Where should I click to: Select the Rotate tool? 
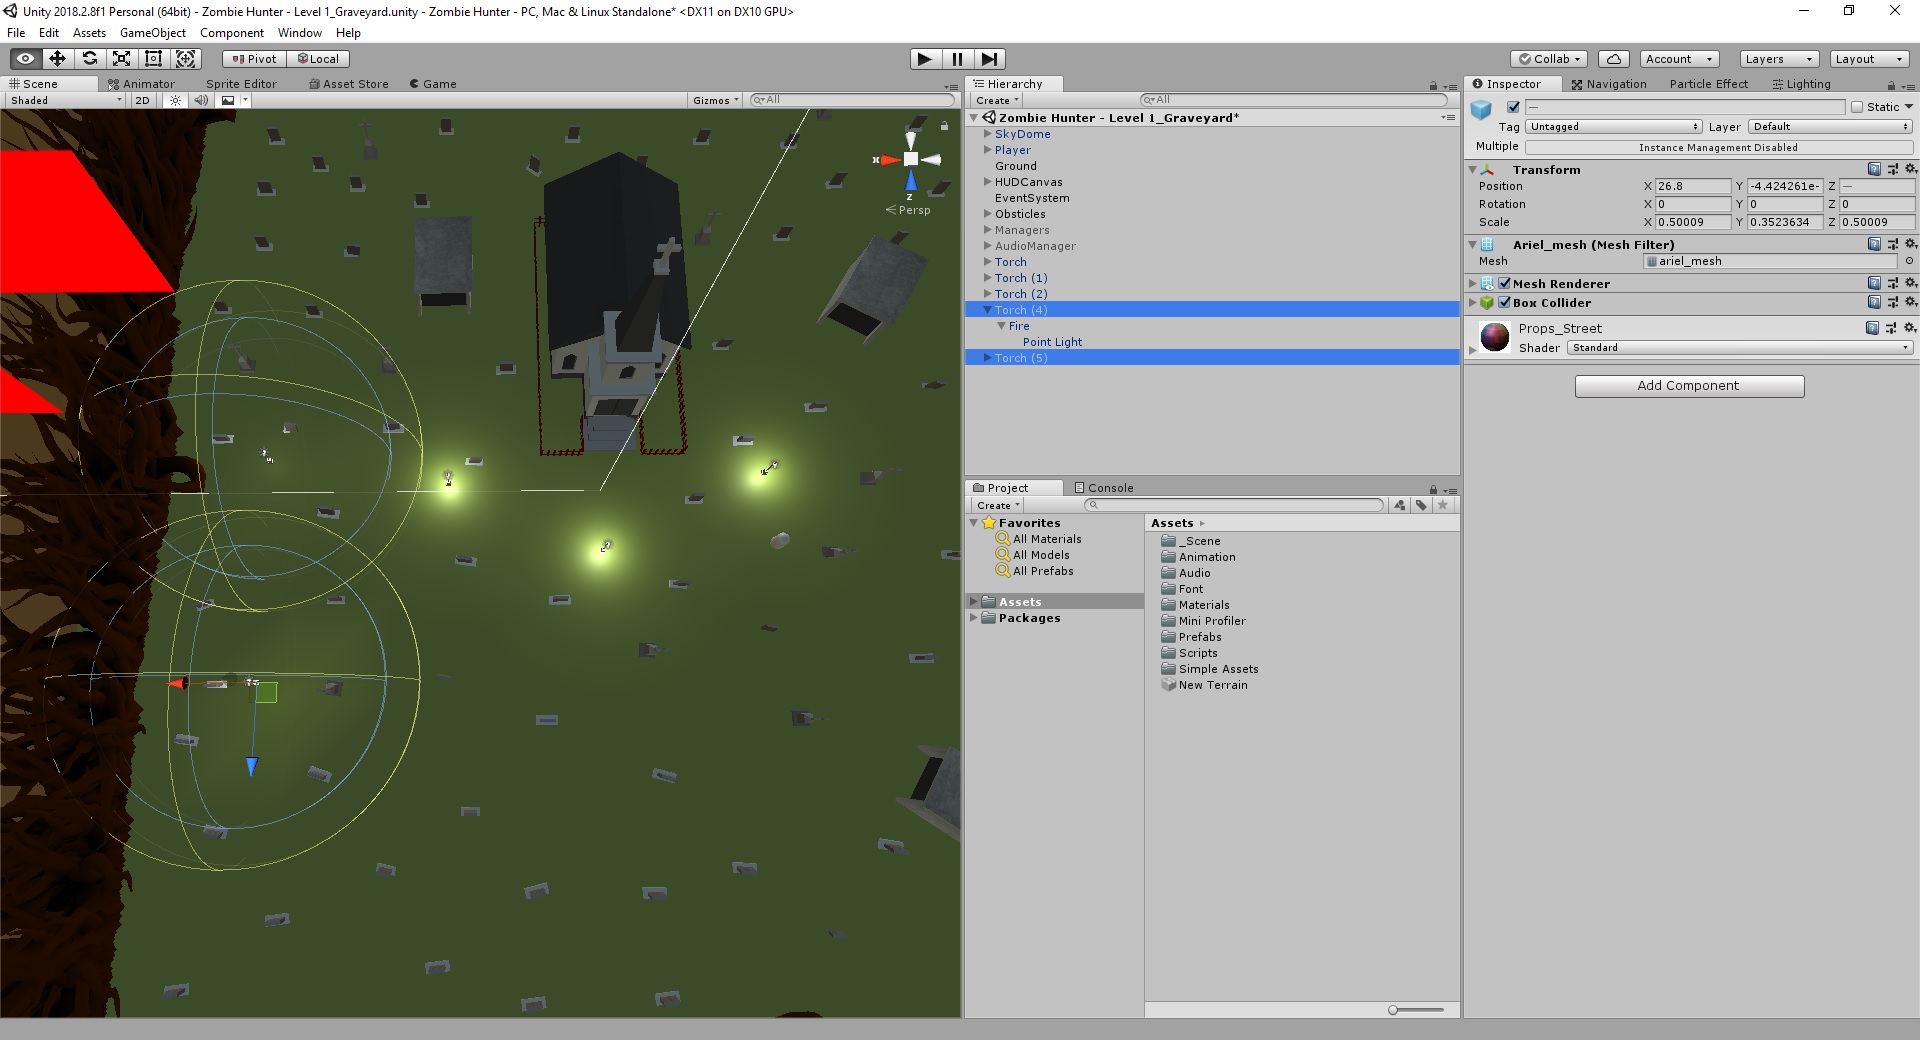point(89,59)
